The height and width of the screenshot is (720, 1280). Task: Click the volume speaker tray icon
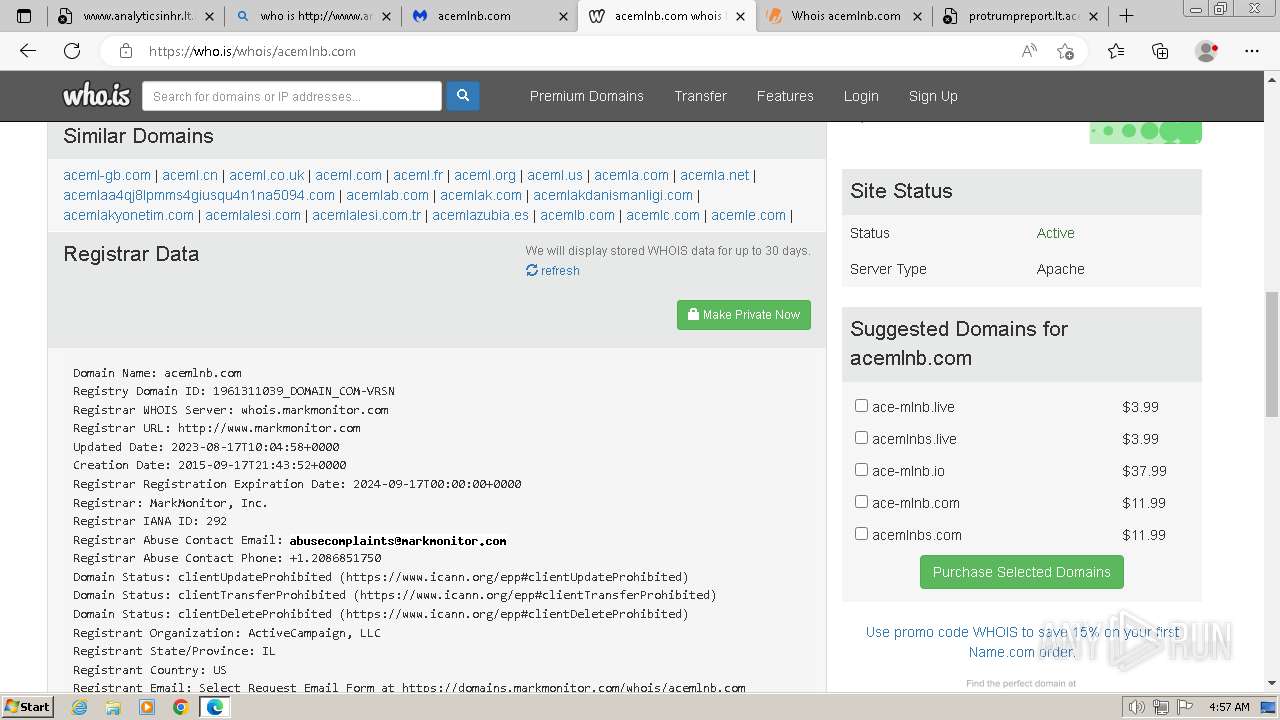tap(1137, 707)
